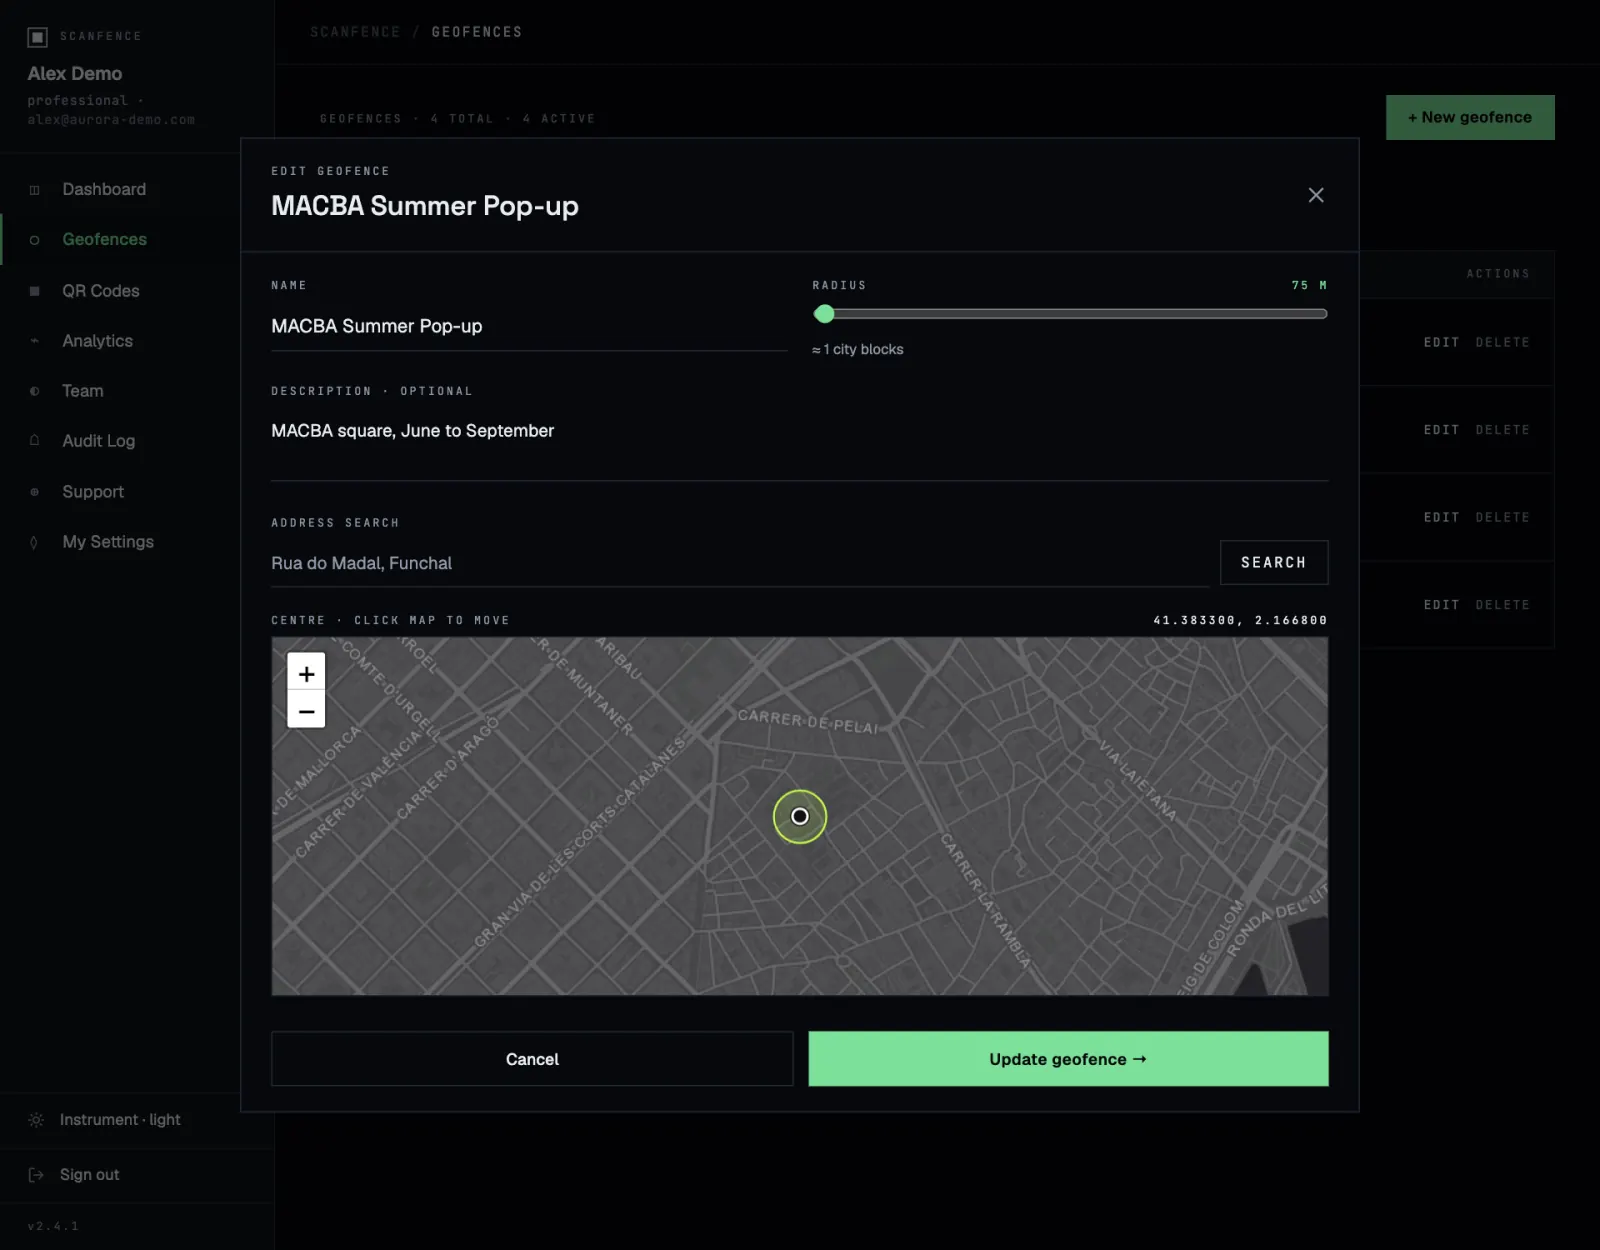Open My Settings page
The image size is (1600, 1250).
pyautogui.click(x=108, y=542)
